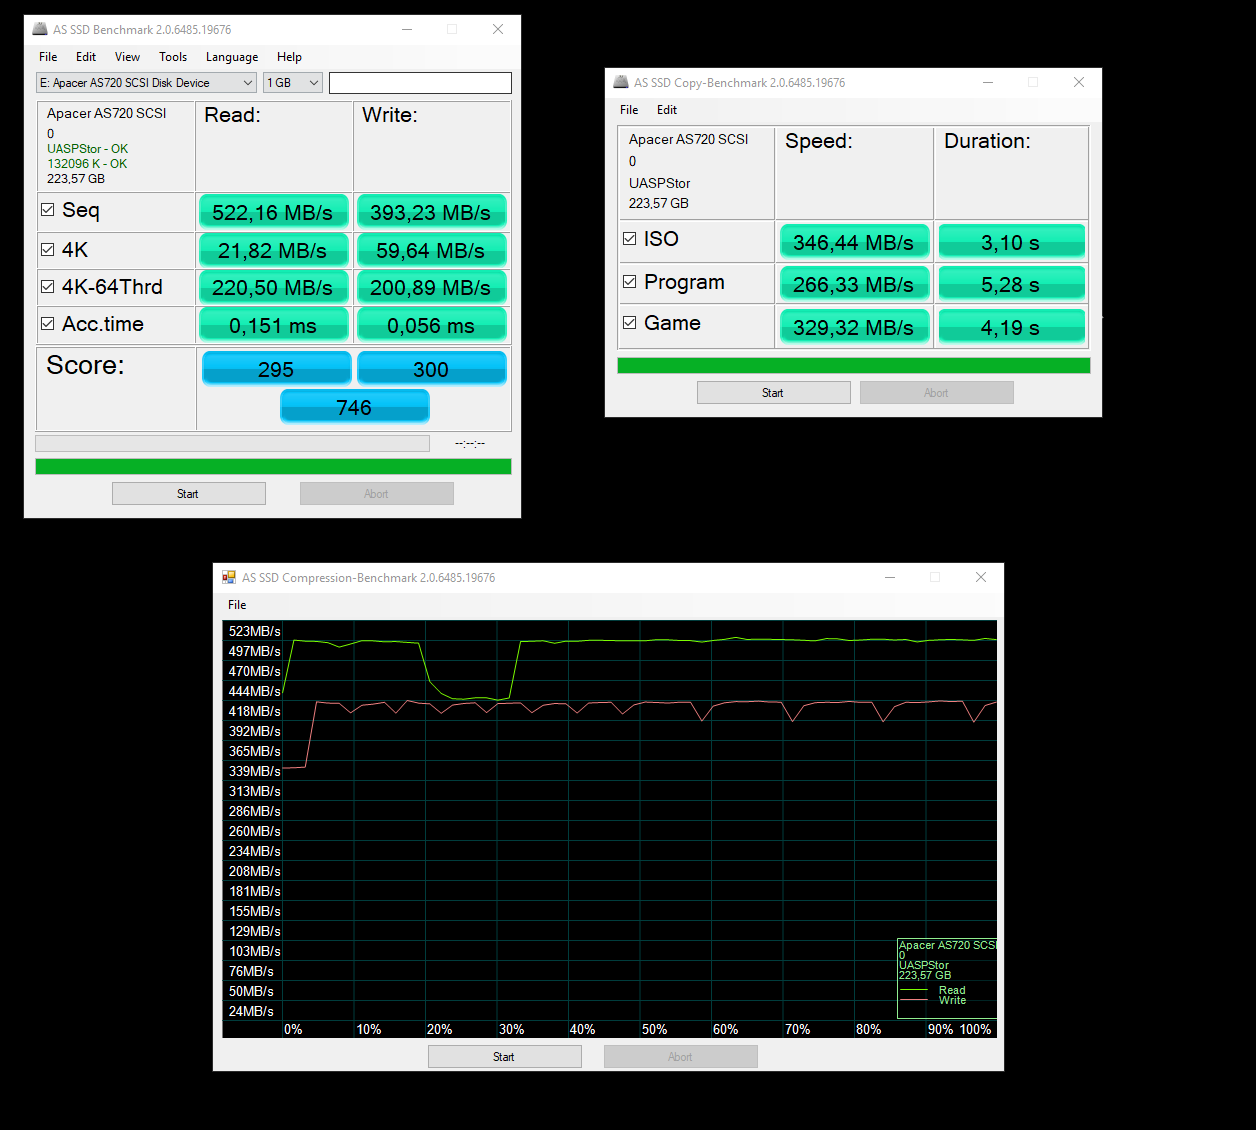Open the 1 GB test size dropdown
This screenshot has width=1256, height=1130.
point(293,83)
